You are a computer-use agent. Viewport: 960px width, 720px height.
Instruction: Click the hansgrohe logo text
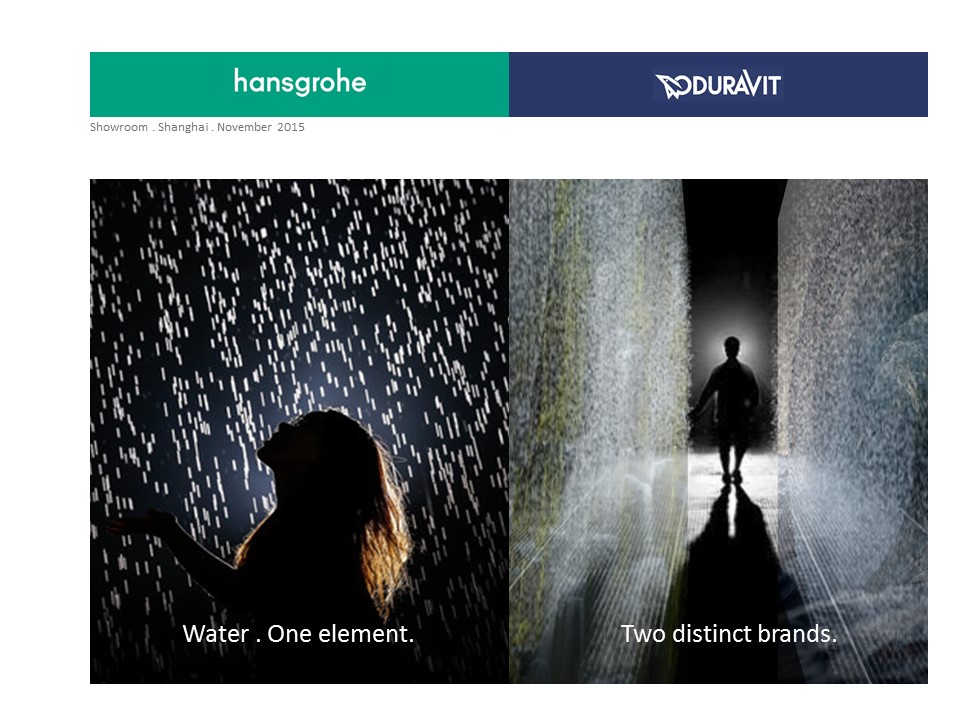300,83
